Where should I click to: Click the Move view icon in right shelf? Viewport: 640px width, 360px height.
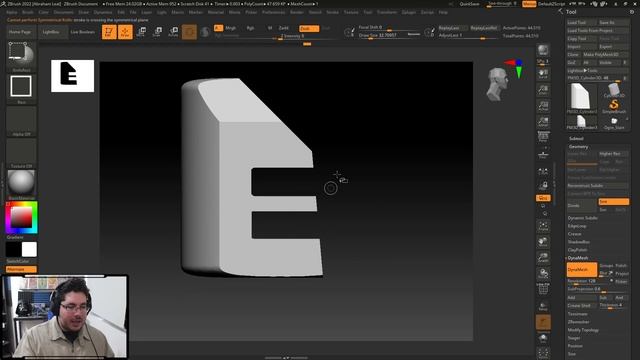pyautogui.click(x=543, y=242)
